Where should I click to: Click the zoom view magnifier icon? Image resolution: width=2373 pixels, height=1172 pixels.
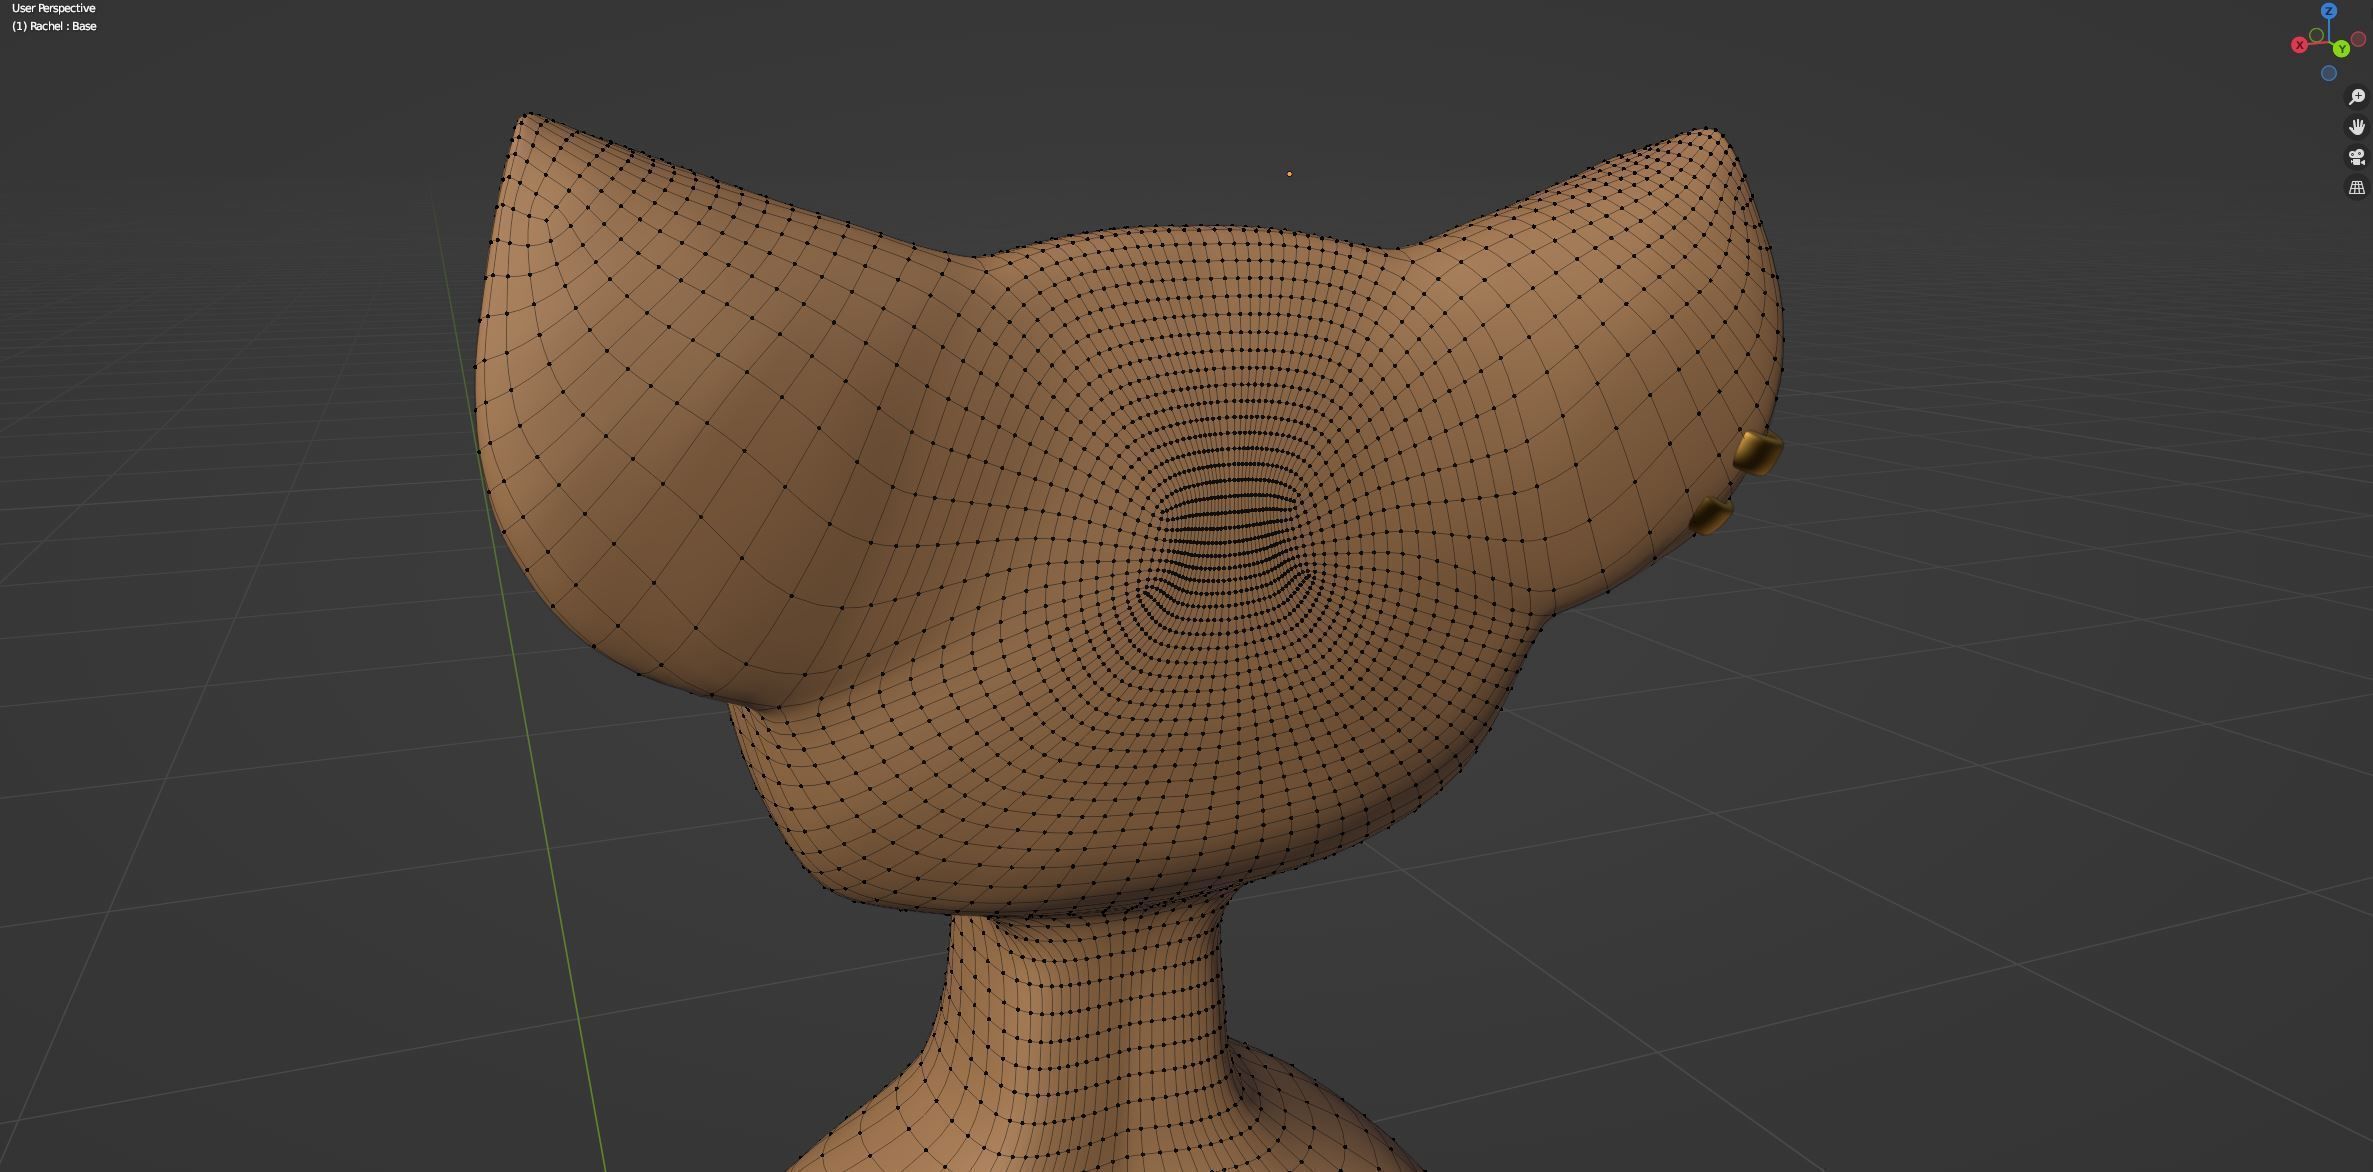click(x=2357, y=97)
